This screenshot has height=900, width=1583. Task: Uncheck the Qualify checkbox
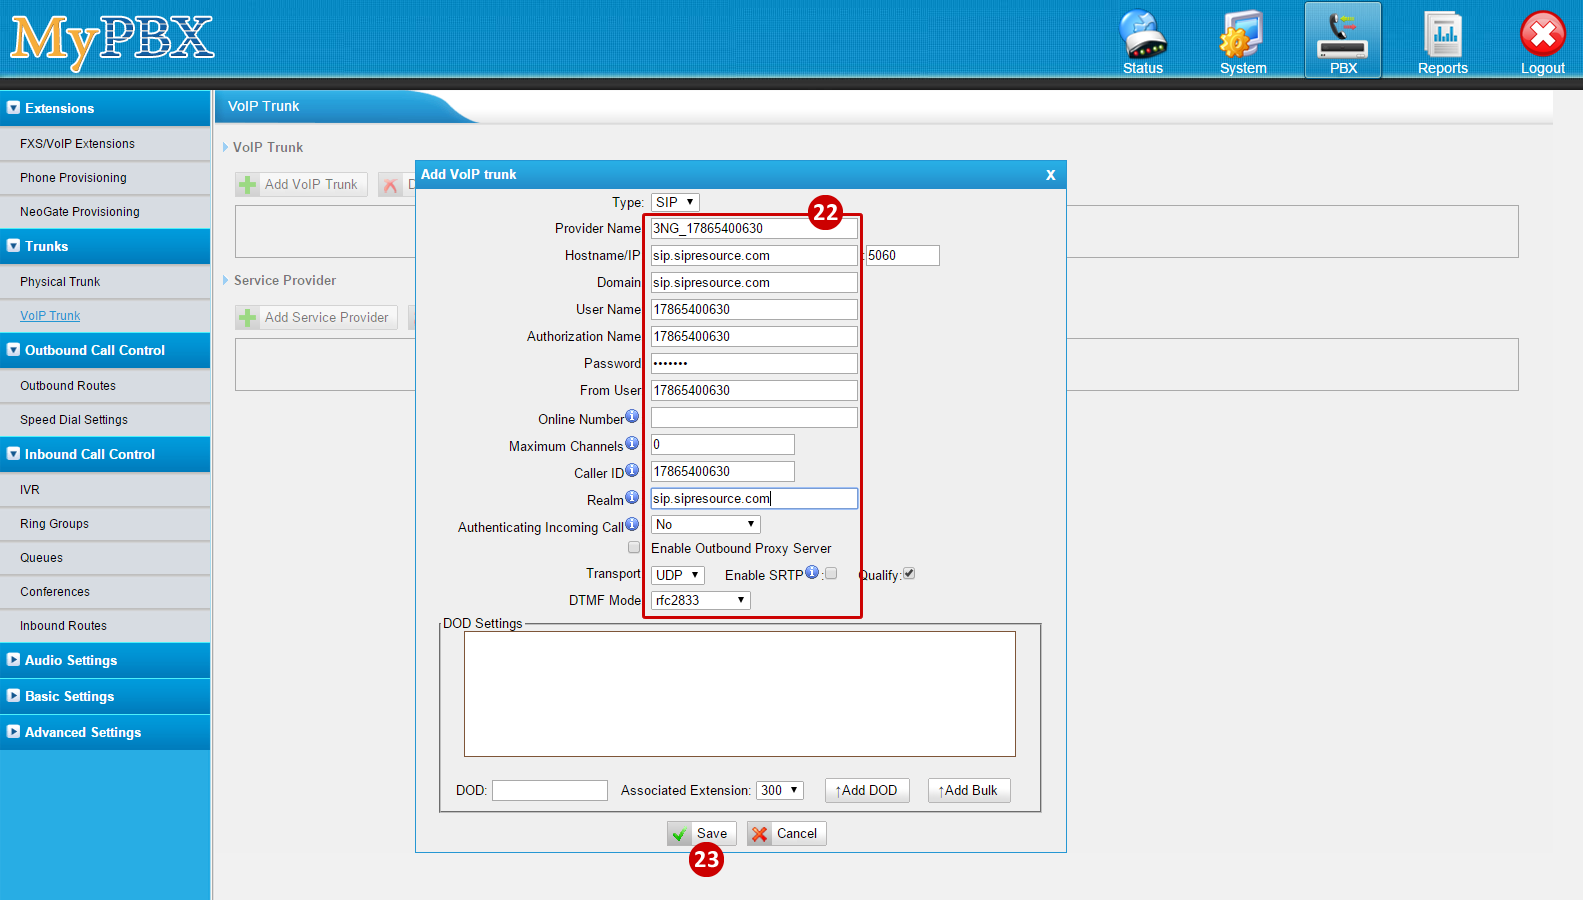(909, 574)
